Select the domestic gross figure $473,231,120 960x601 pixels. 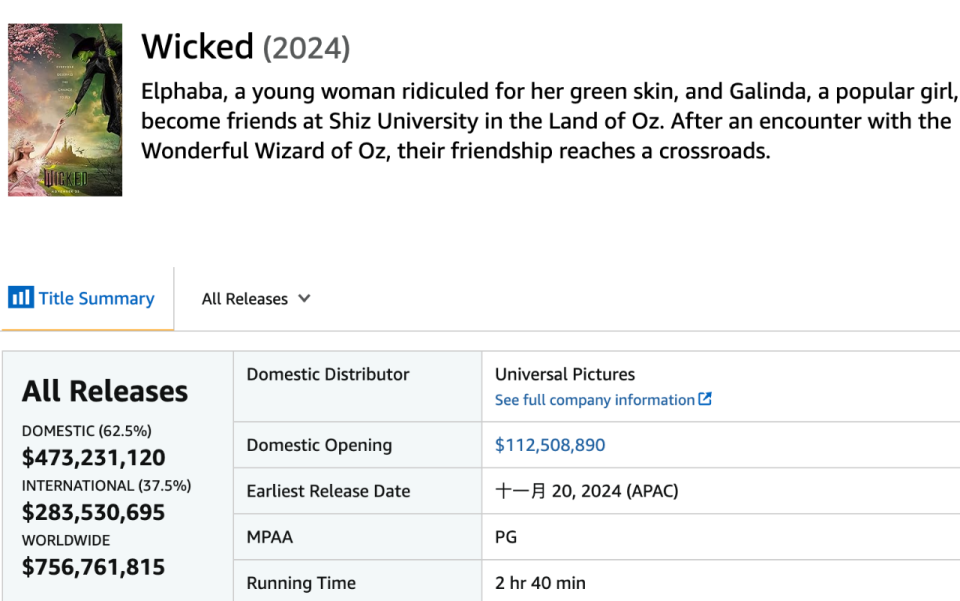[x=94, y=458]
